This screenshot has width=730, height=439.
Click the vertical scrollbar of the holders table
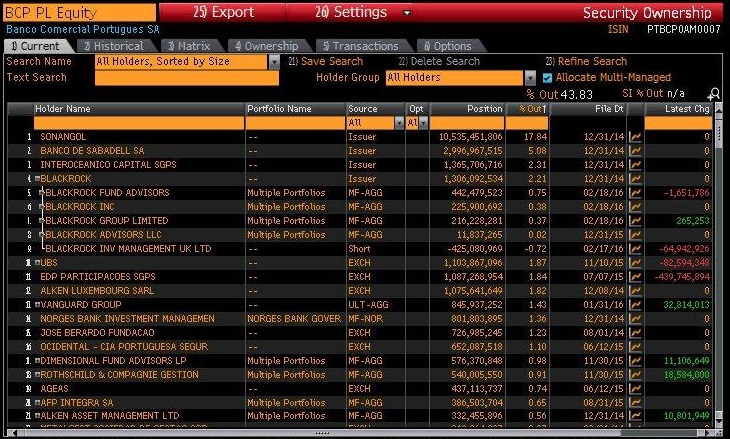719,265
